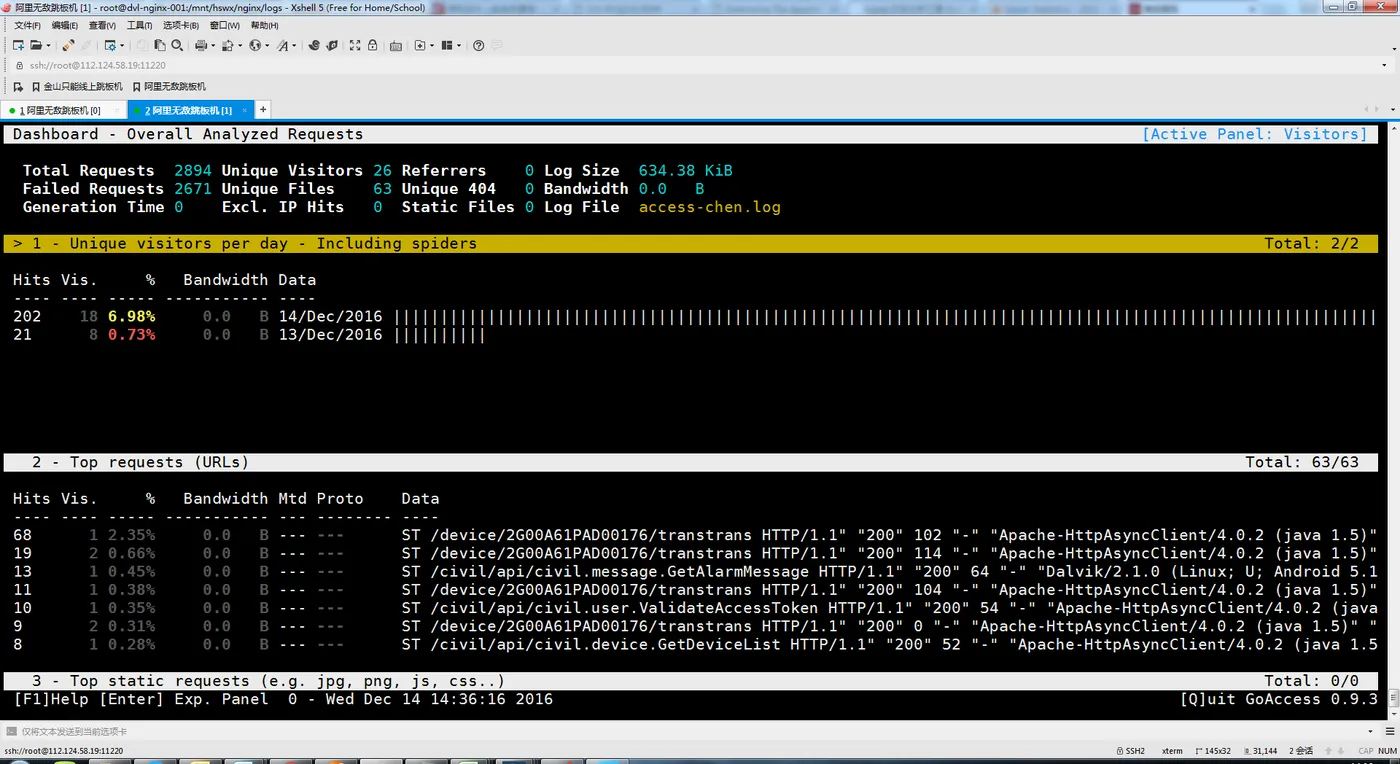Open the 窗口(W) menu
1400x764 pixels.
pyautogui.click(x=224, y=25)
